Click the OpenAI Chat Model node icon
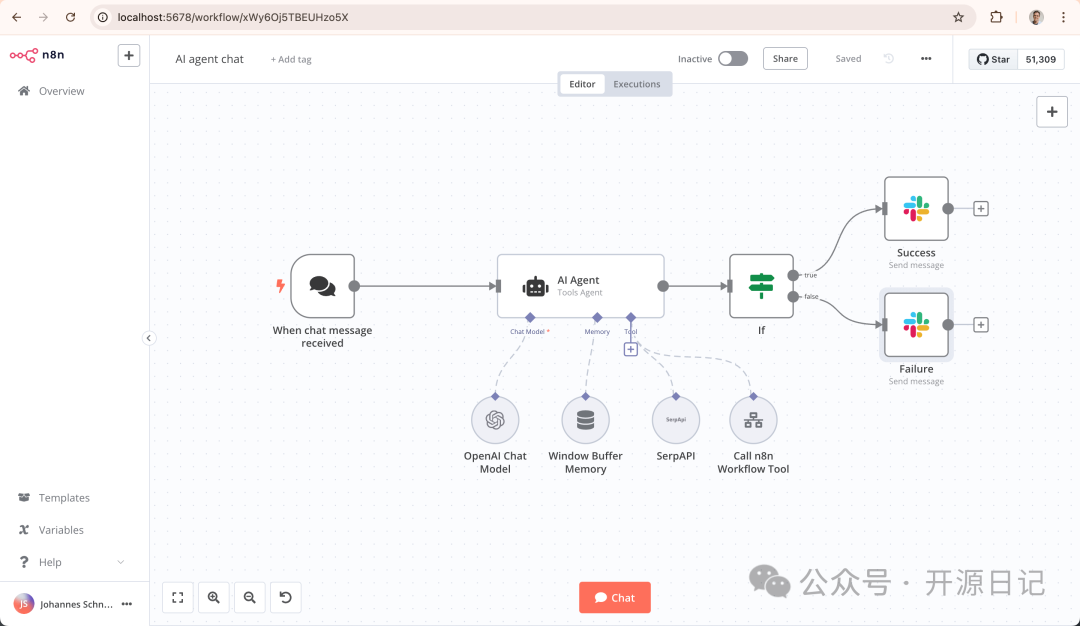 pos(495,420)
